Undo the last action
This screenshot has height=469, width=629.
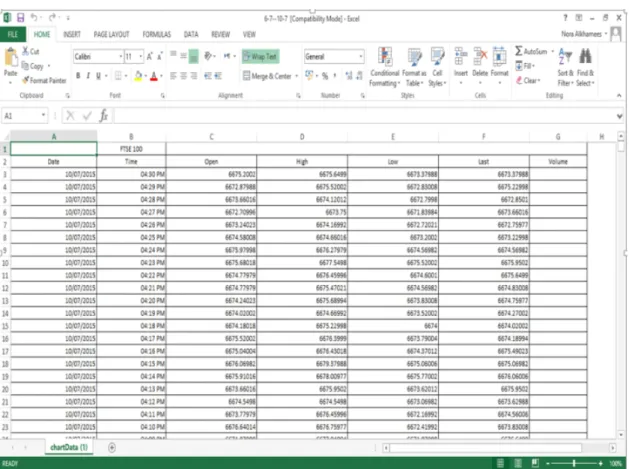click(x=34, y=17)
